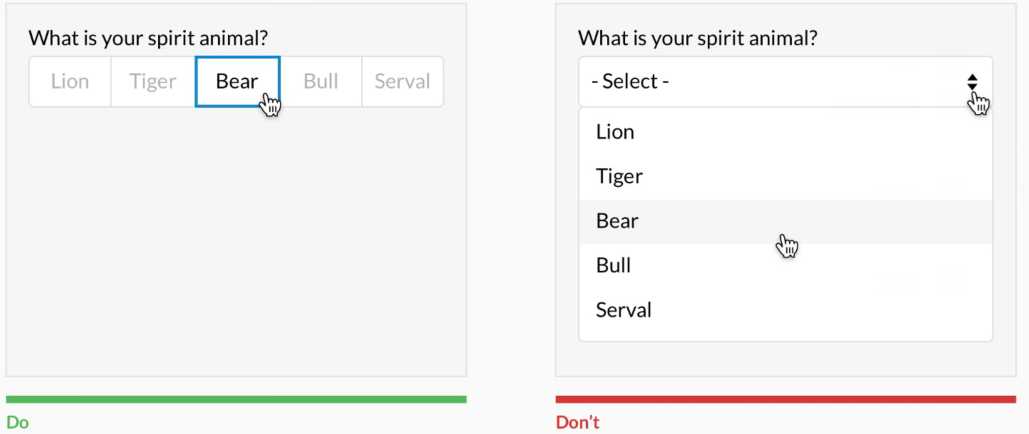Select the Serval segmented option
The height and width of the screenshot is (434, 1029).
tap(402, 81)
